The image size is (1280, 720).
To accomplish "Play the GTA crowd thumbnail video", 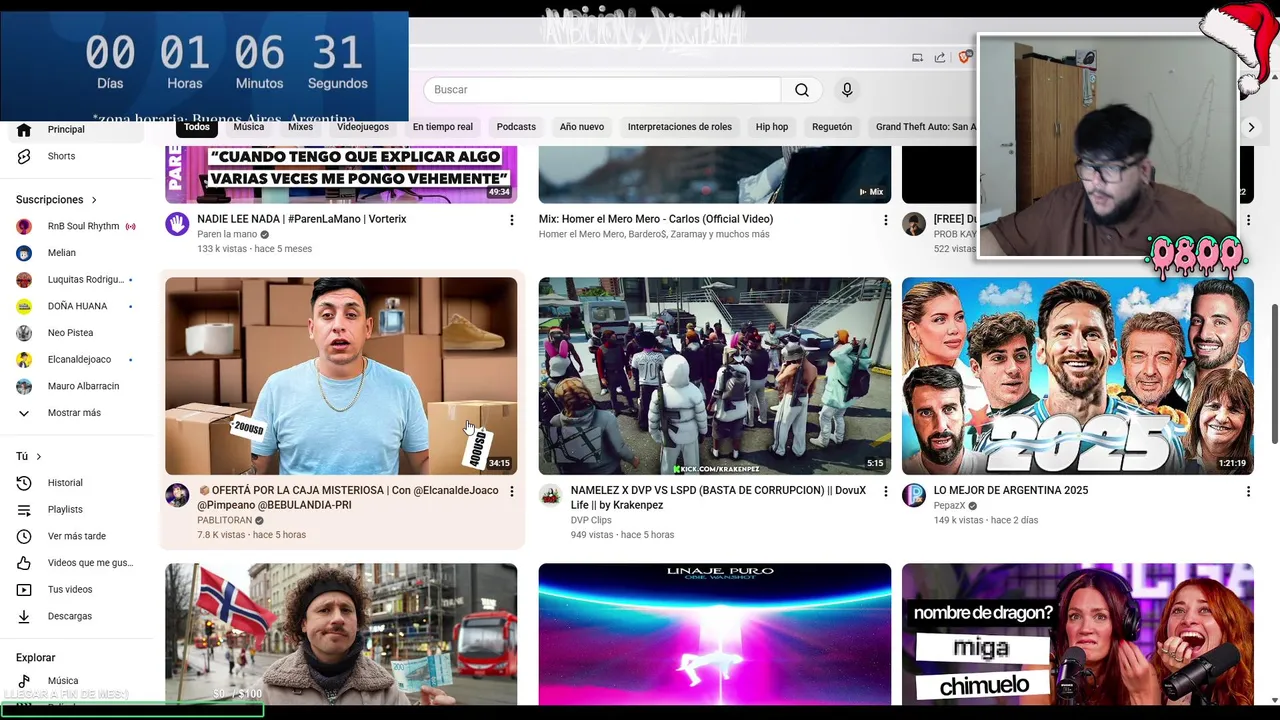I will pyautogui.click(x=714, y=376).
